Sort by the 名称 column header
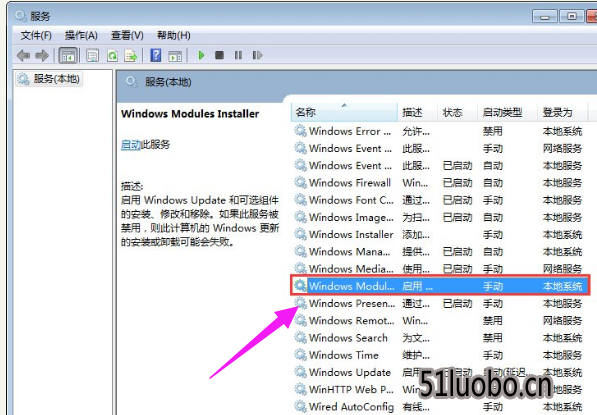 (x=344, y=112)
